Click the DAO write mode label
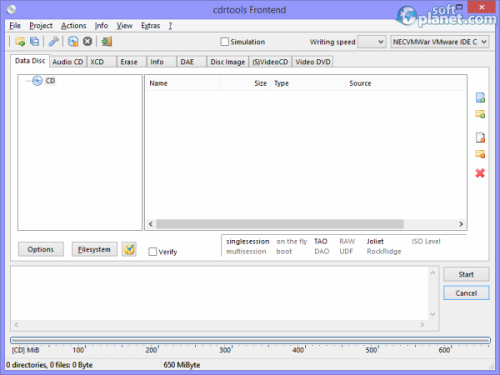 tap(322, 251)
